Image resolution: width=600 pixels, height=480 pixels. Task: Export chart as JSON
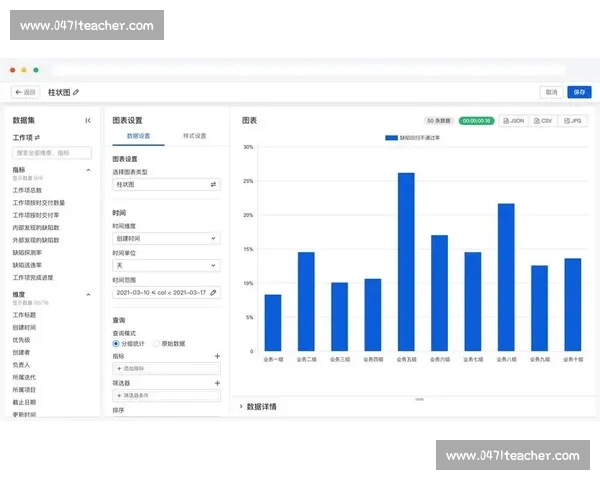pos(514,120)
